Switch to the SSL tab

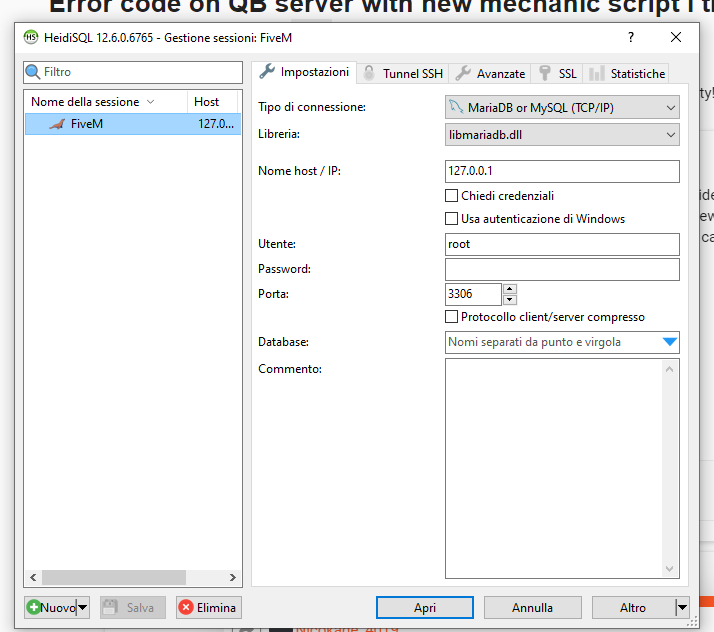point(557,73)
